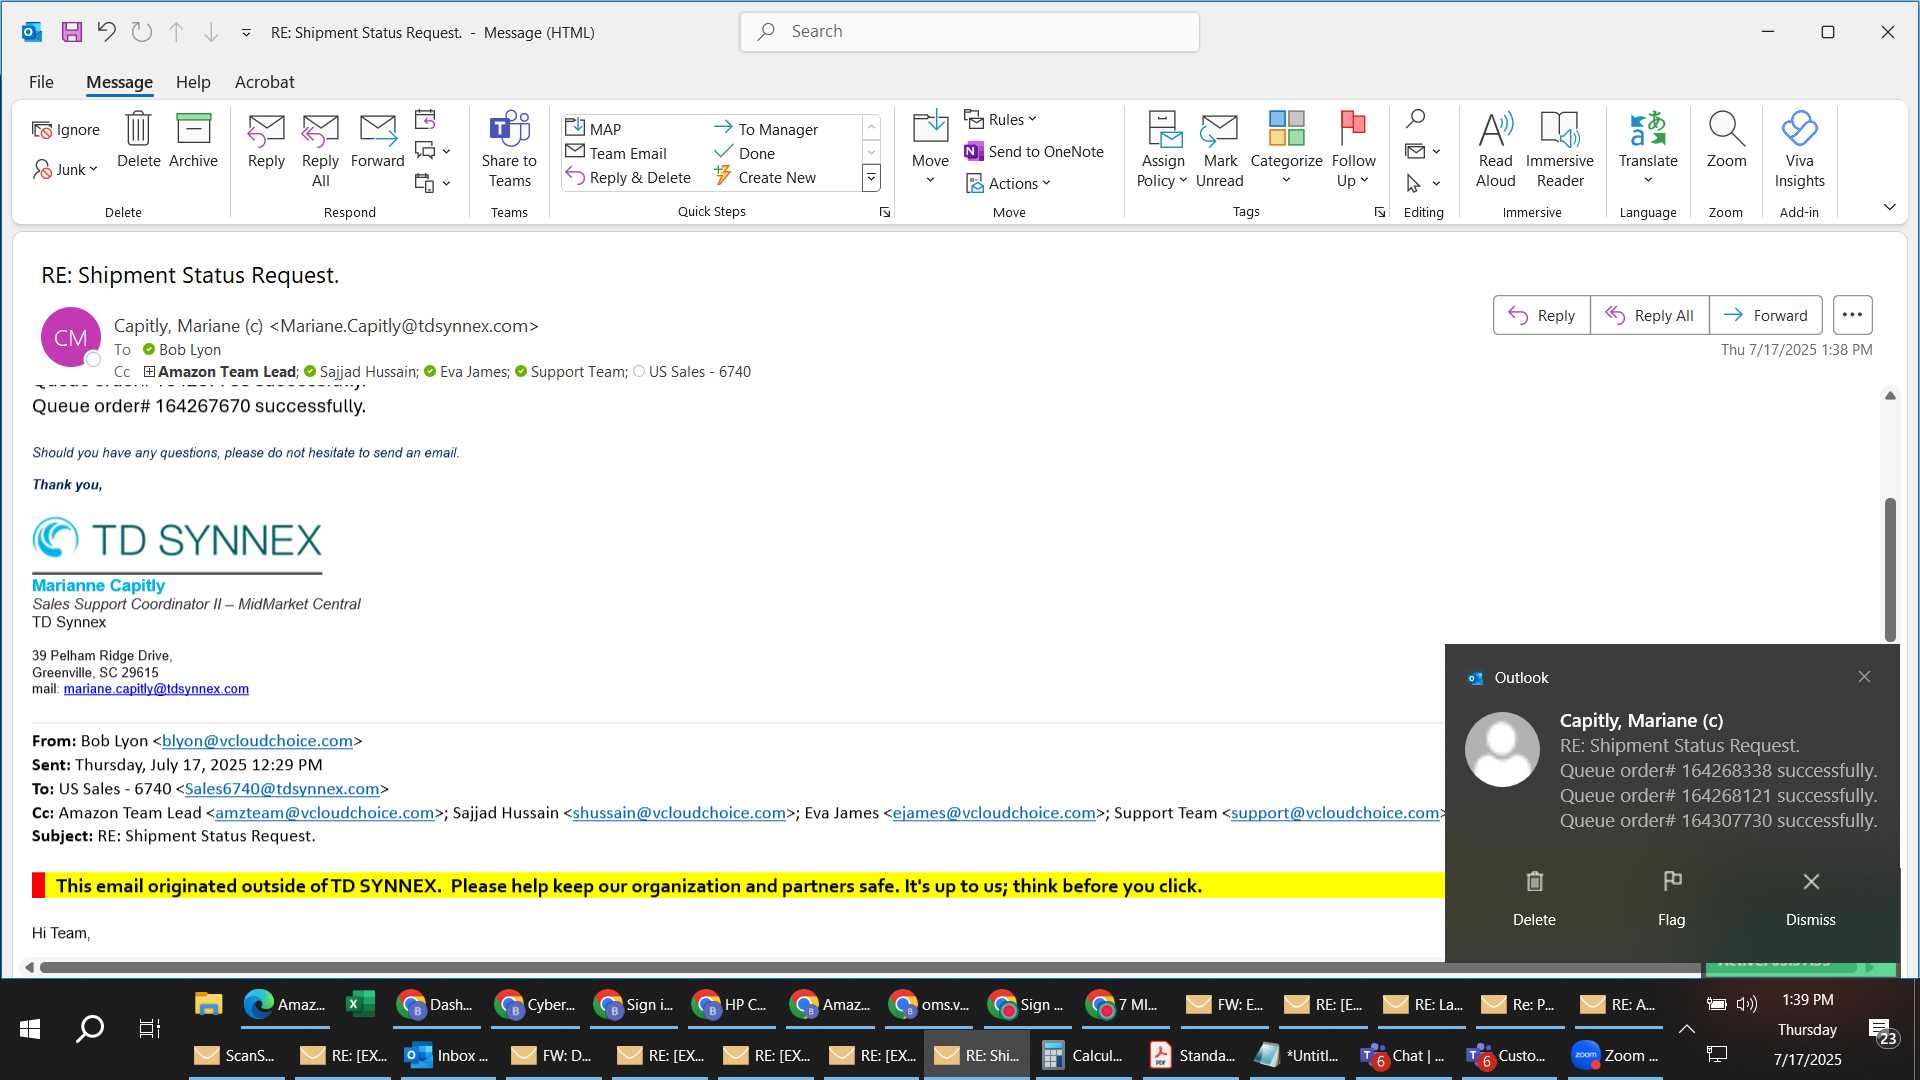The height and width of the screenshot is (1080, 1920).
Task: Click the vertical message scrollbar
Action: tap(1890, 570)
